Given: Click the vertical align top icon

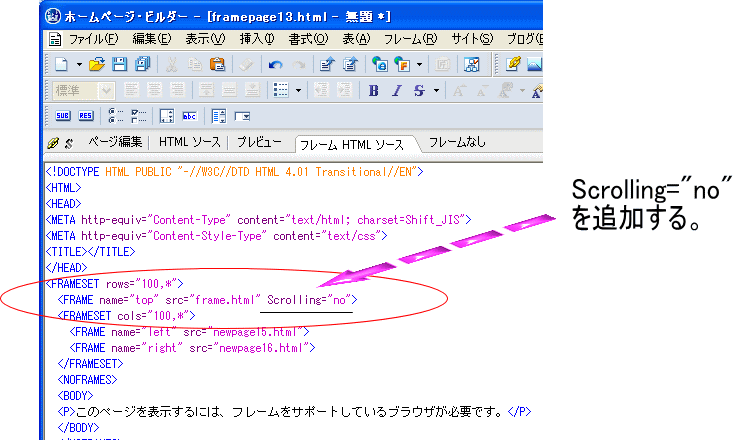Looking at the screenshot, I should pos(206,90).
